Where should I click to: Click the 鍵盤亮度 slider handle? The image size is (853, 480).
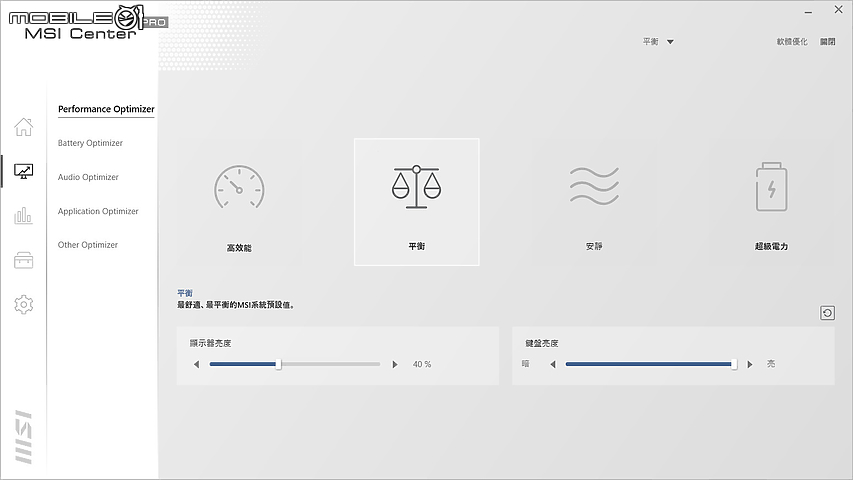pos(734,364)
